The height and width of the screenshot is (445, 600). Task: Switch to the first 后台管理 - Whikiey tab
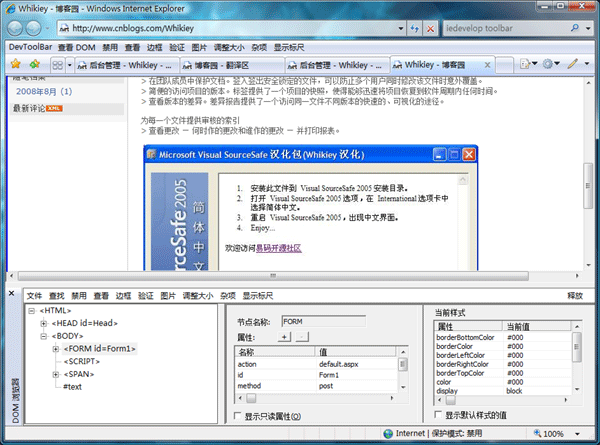click(126, 65)
